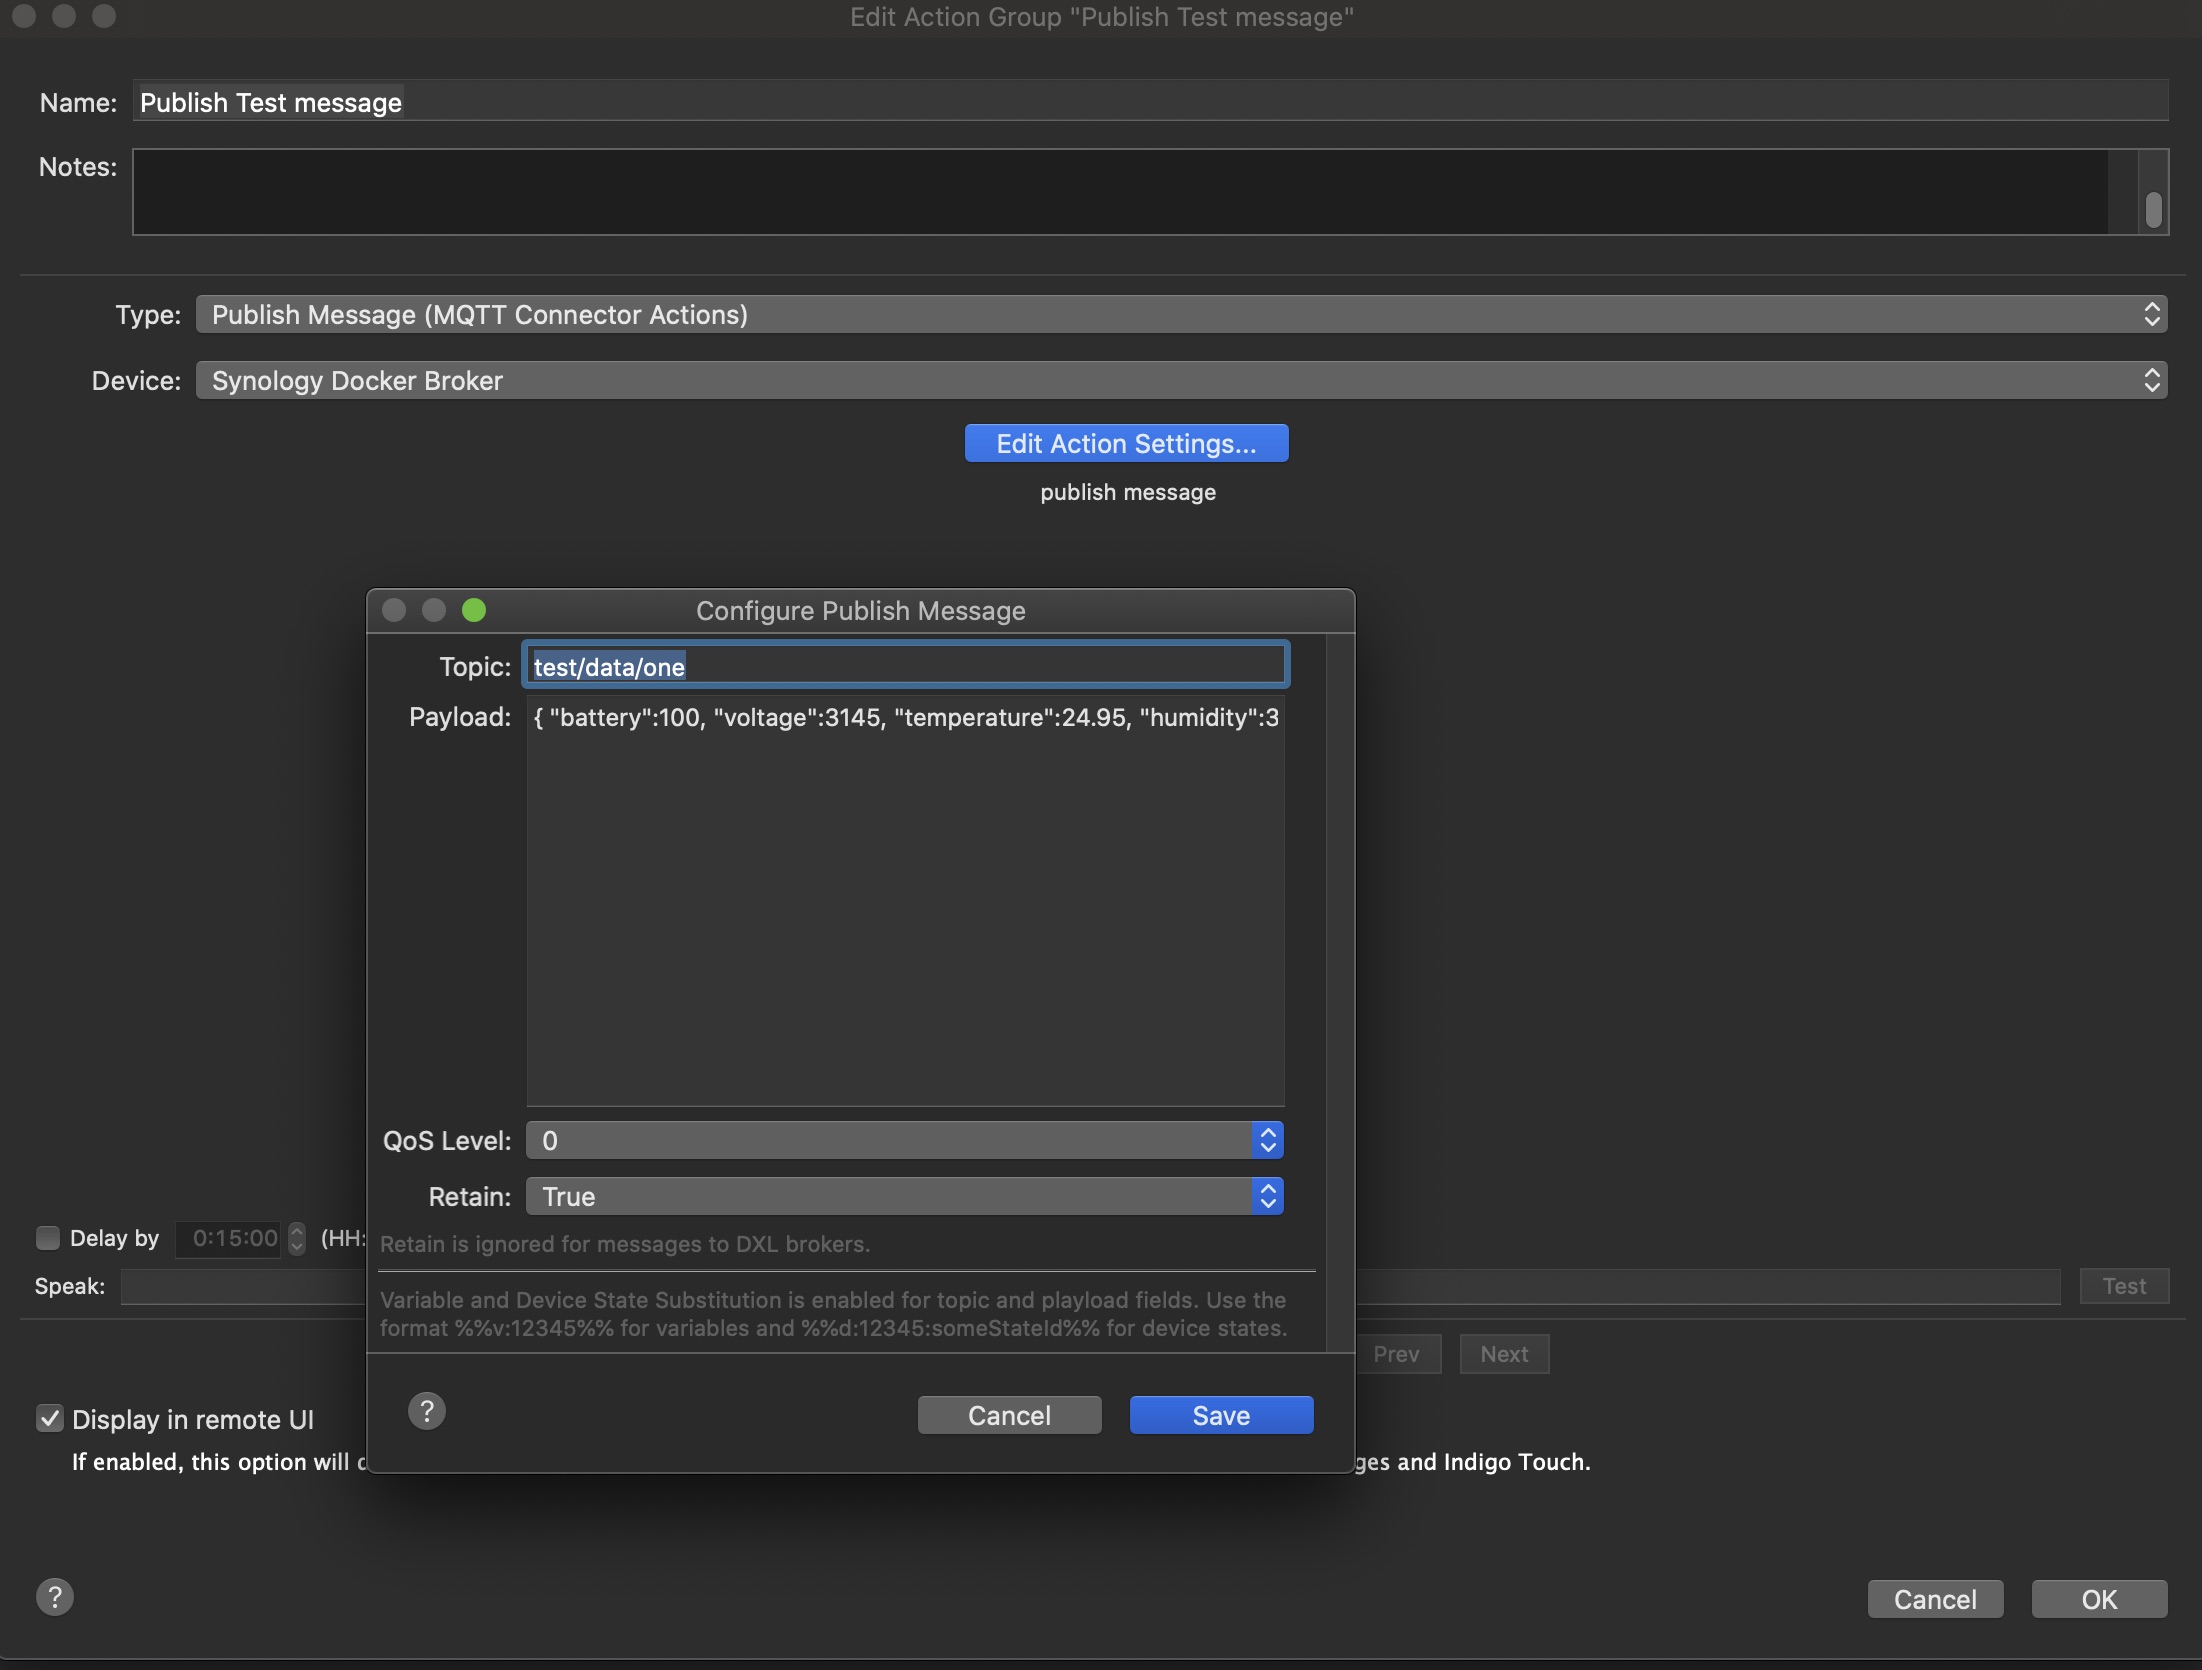
Task: Open the Retain dropdown set to True
Action: click(905, 1196)
